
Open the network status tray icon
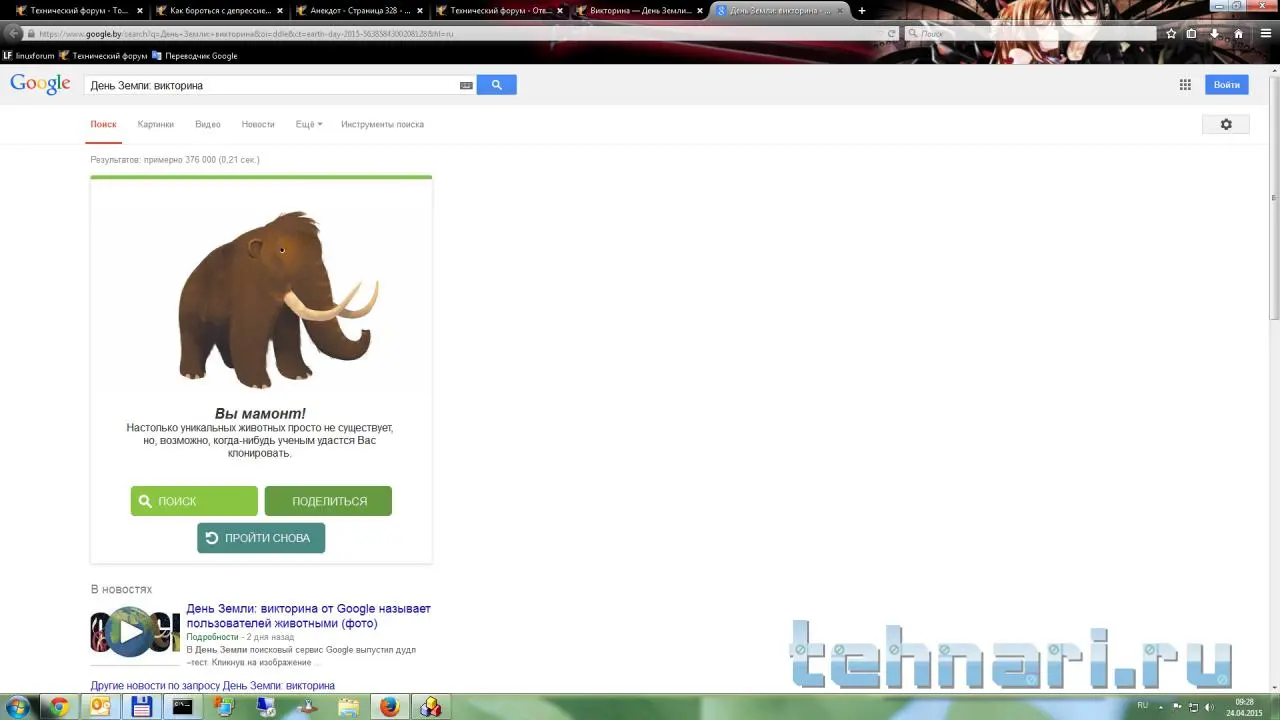click(x=1193, y=707)
